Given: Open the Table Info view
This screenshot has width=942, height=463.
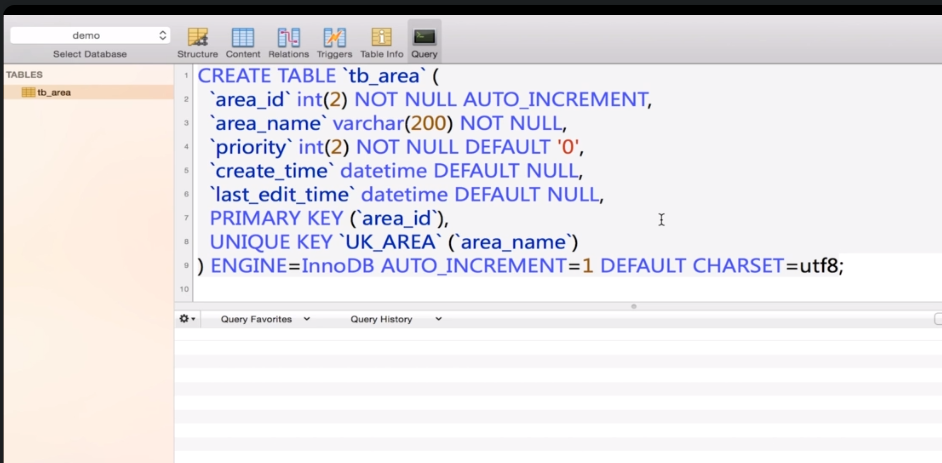Looking at the screenshot, I should point(381,42).
